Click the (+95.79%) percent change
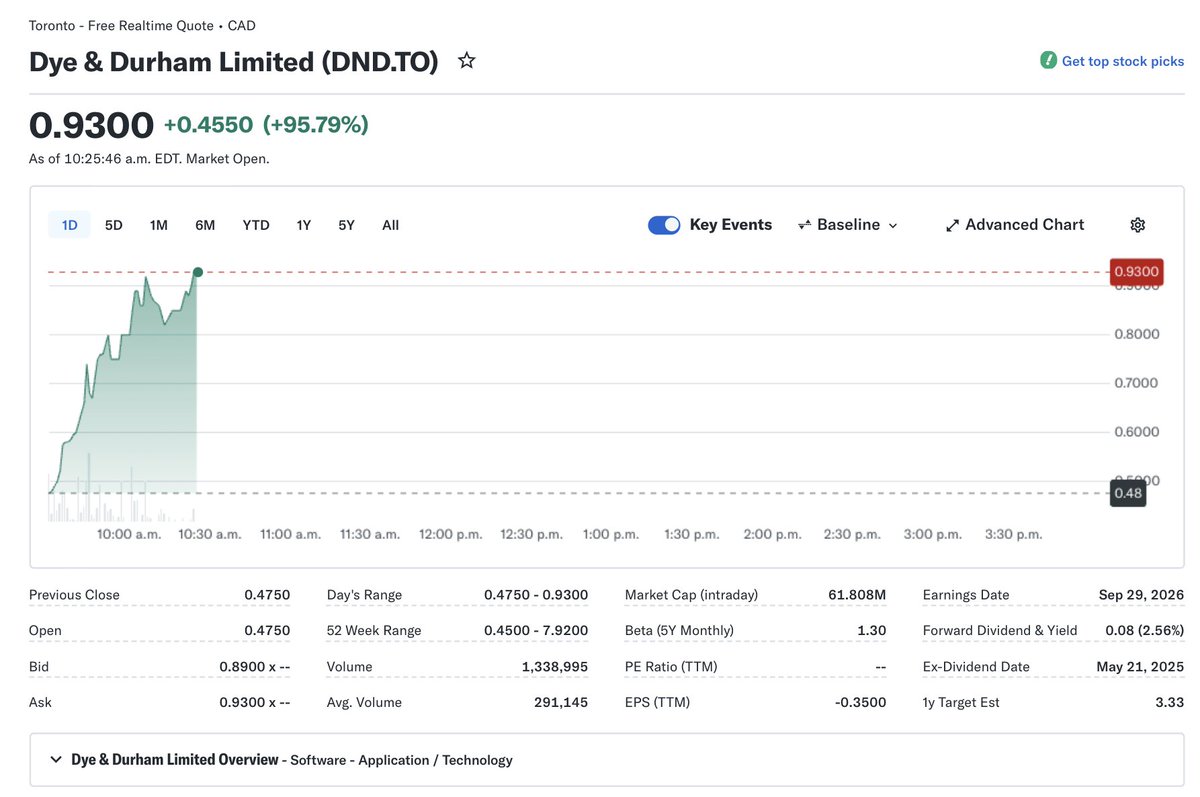 click(x=316, y=125)
